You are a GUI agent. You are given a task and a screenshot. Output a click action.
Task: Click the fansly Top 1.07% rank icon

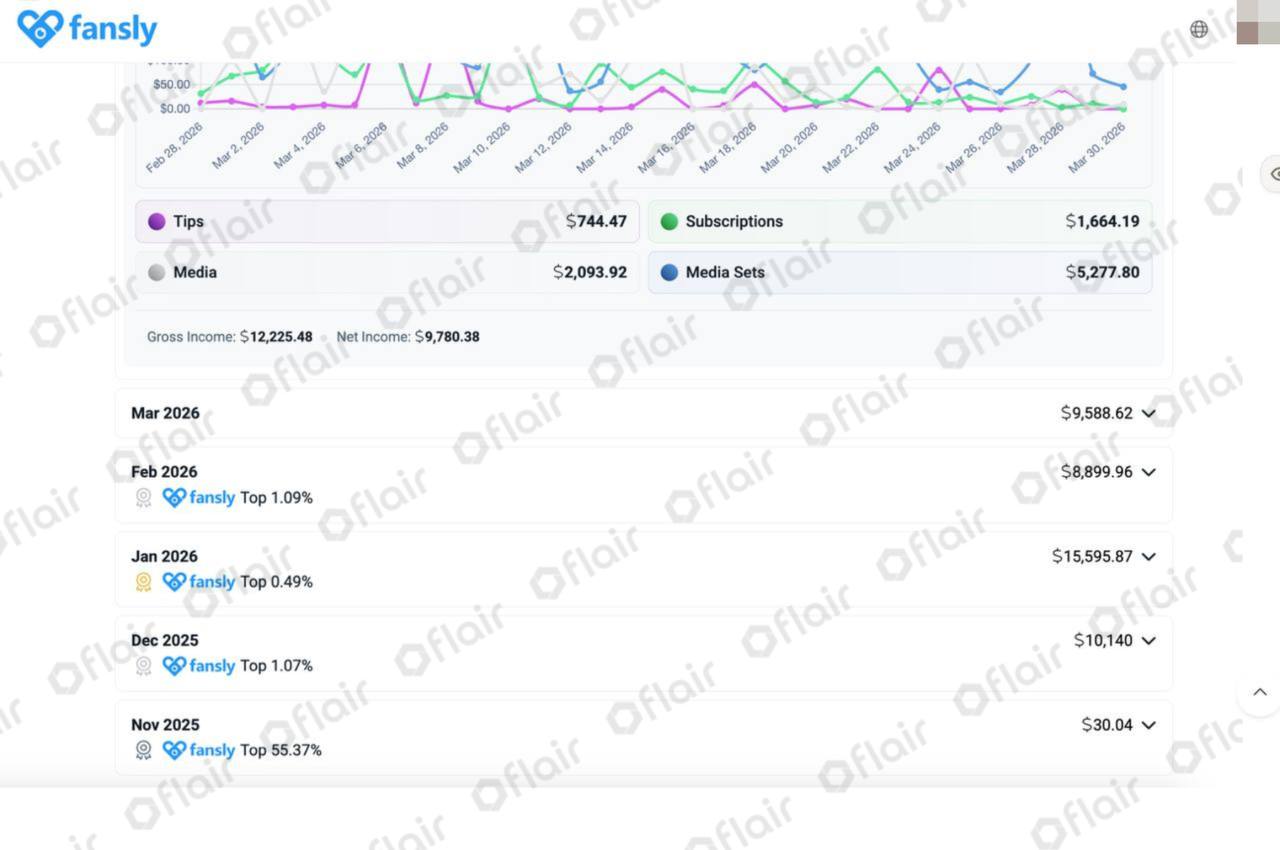pos(175,666)
